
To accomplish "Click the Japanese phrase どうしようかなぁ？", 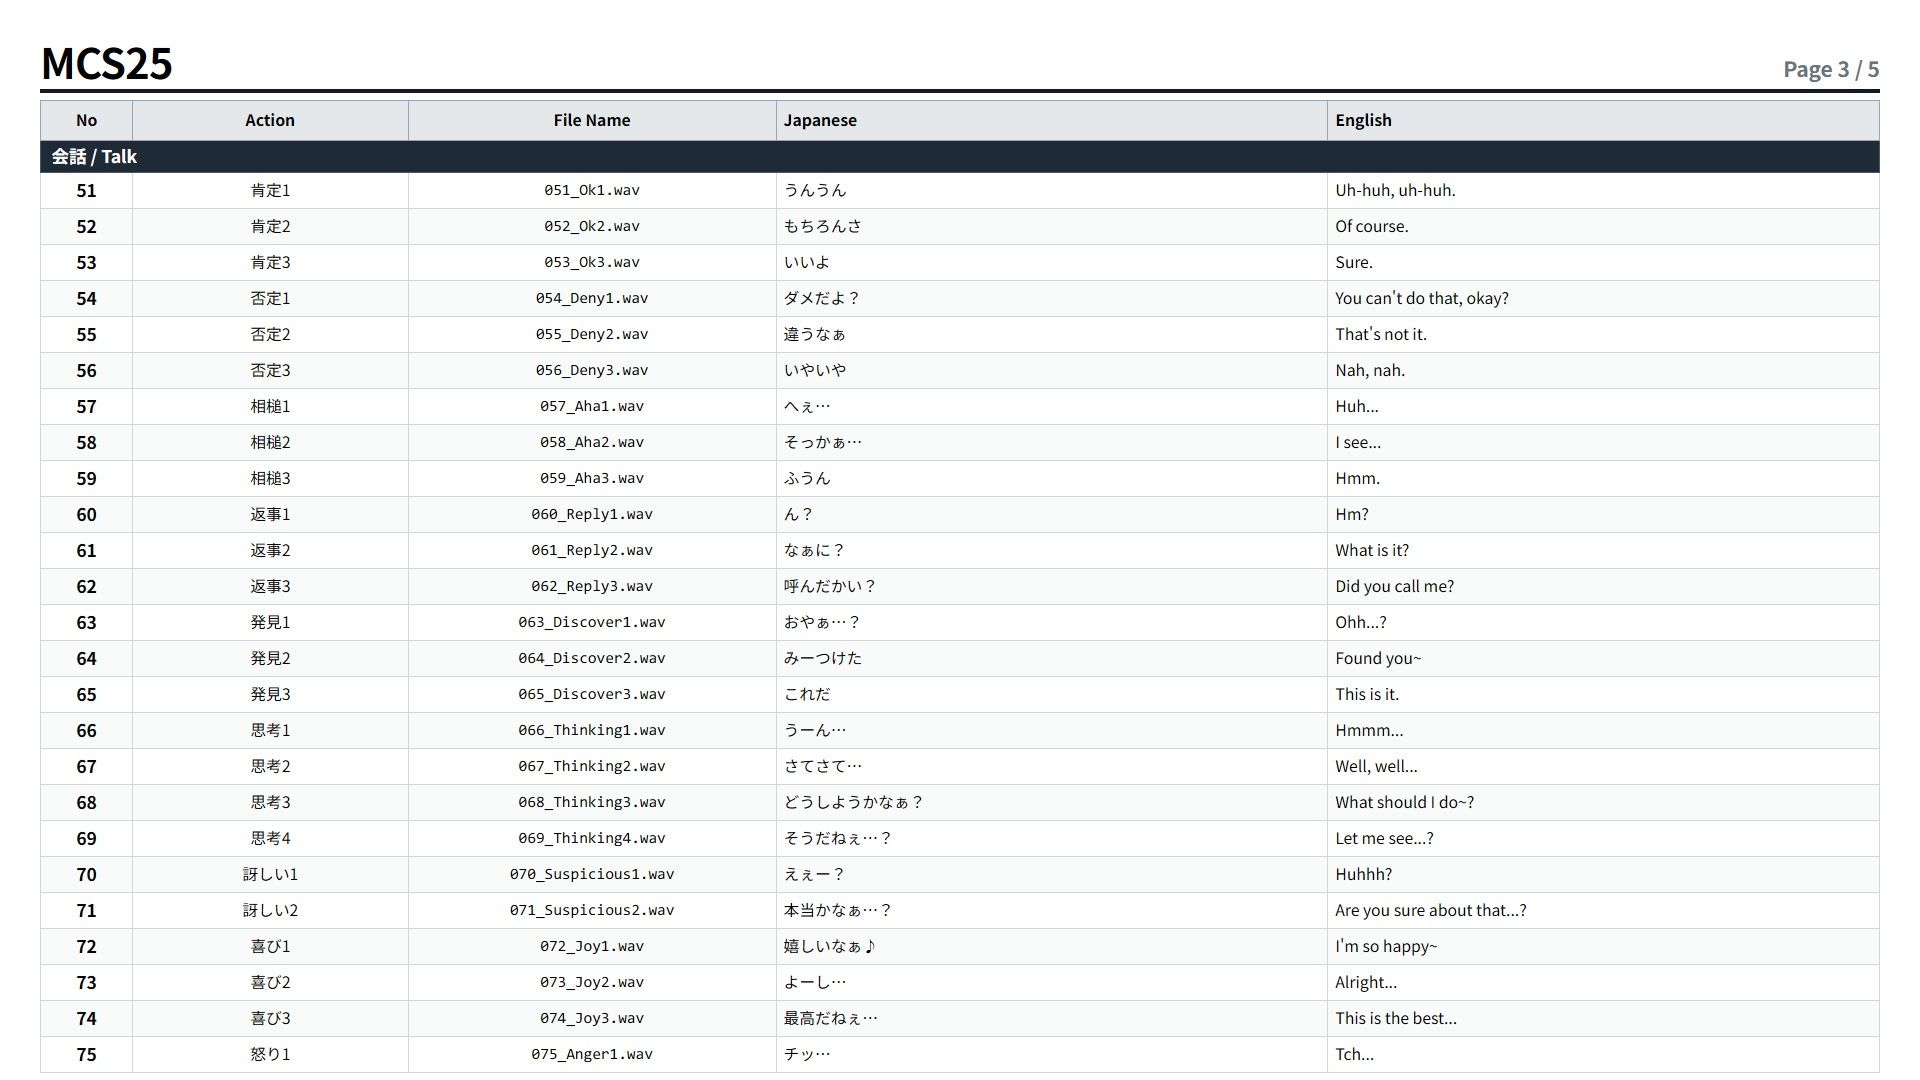I will click(x=853, y=802).
